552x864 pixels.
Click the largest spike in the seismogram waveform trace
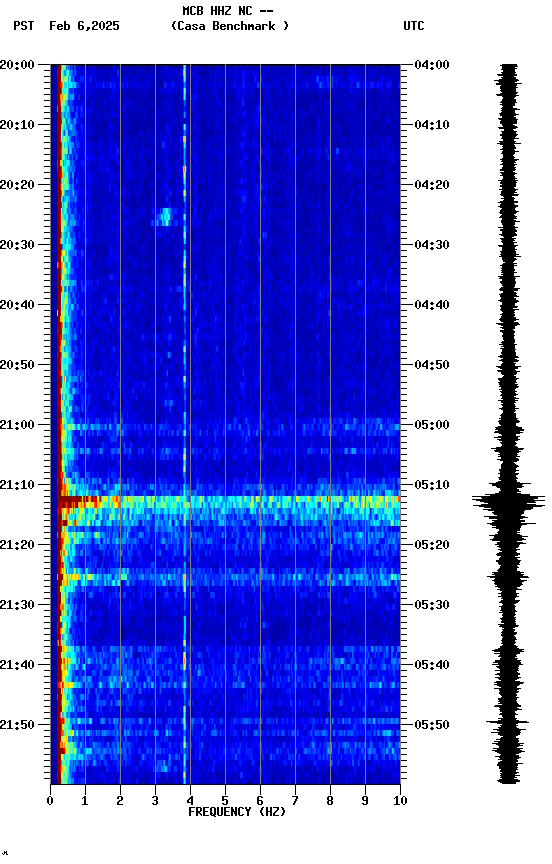pyautogui.click(x=508, y=501)
